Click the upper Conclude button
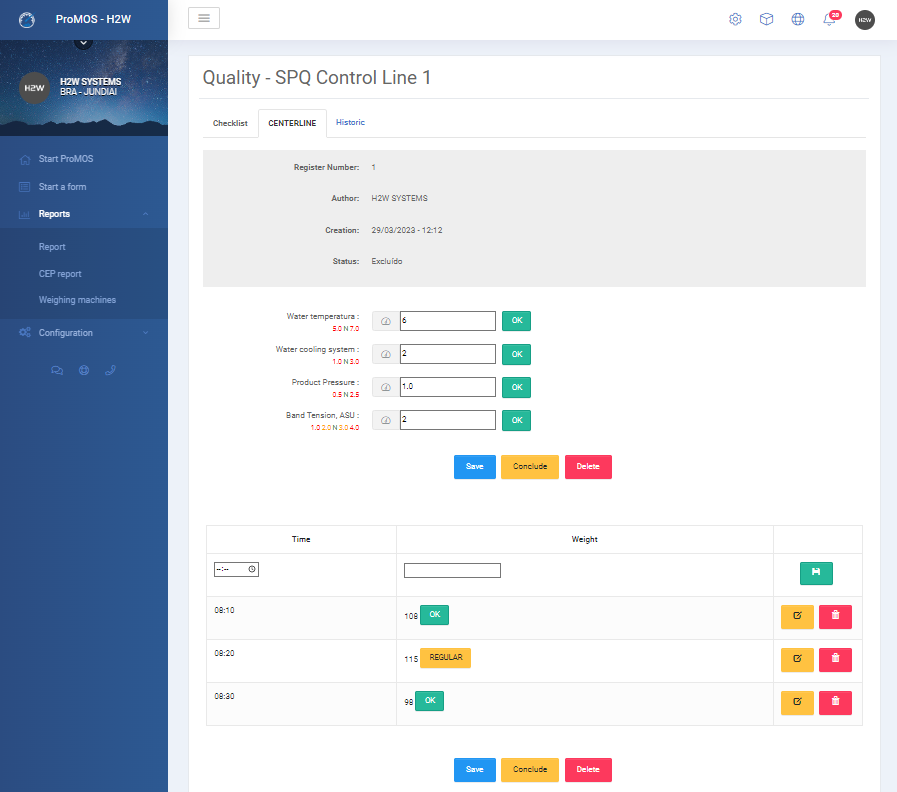The image size is (897, 792). pos(530,466)
